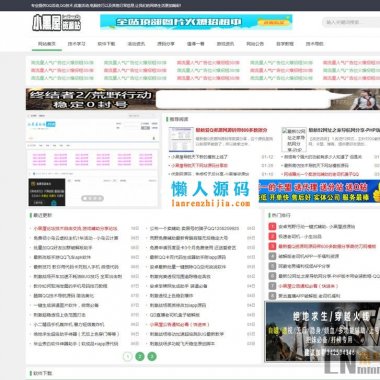Screen dimensions: 380x380
Task: Click the 小黑屋 site logo in header
Action: [57, 23]
